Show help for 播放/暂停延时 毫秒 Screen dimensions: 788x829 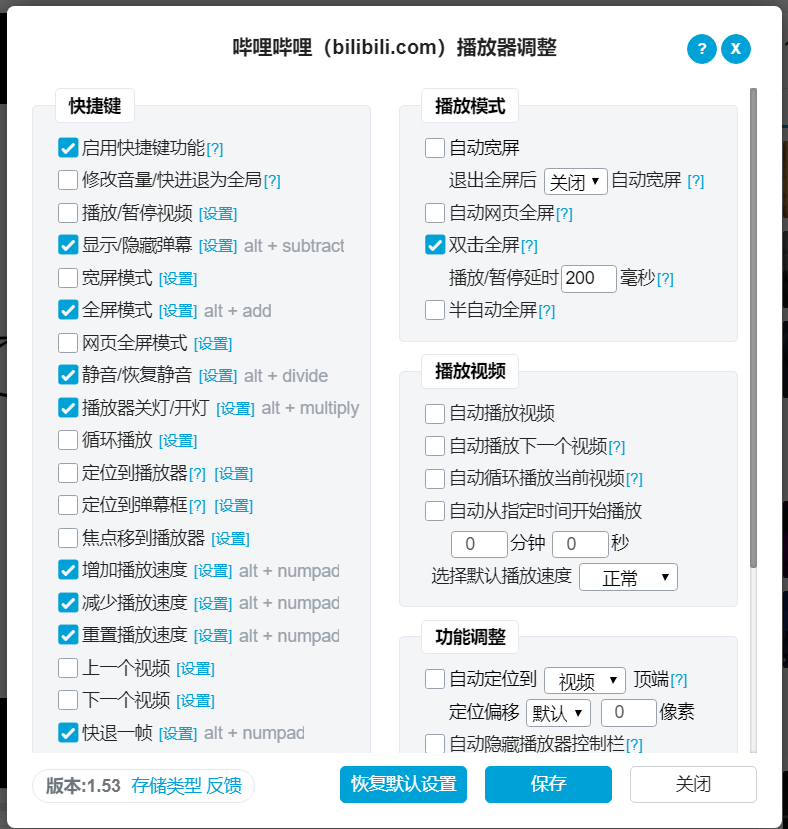click(x=665, y=279)
